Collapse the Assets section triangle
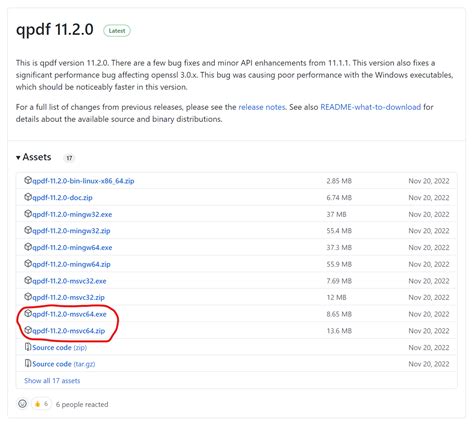This screenshot has width=474, height=425. coord(18,157)
